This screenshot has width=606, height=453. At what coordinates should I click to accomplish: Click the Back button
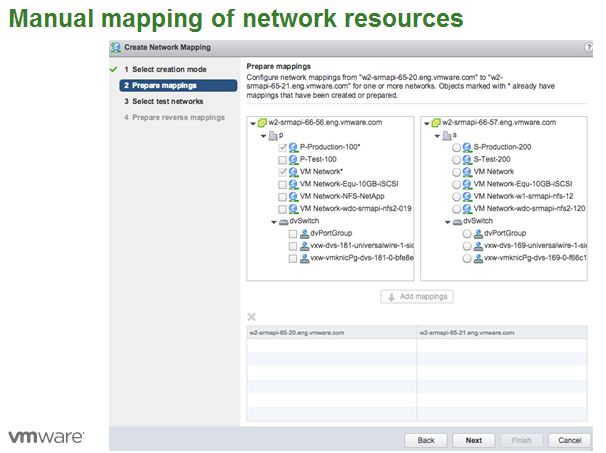click(x=425, y=440)
